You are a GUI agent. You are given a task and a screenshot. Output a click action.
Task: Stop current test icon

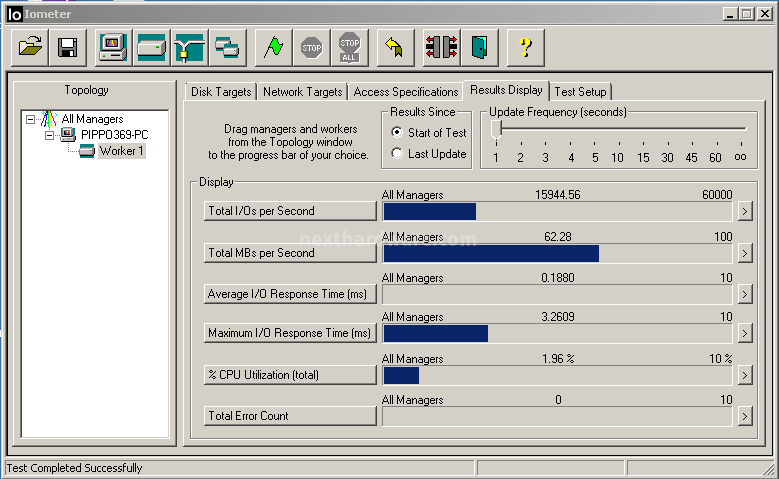tap(312, 48)
